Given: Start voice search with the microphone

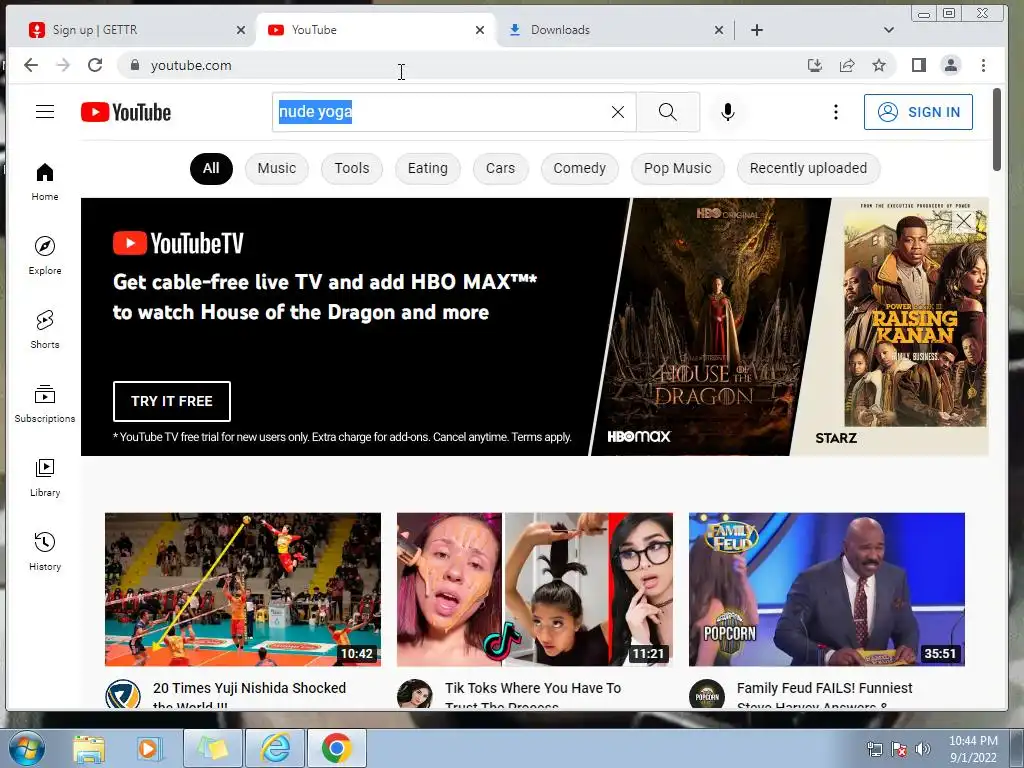Looking at the screenshot, I should (728, 112).
